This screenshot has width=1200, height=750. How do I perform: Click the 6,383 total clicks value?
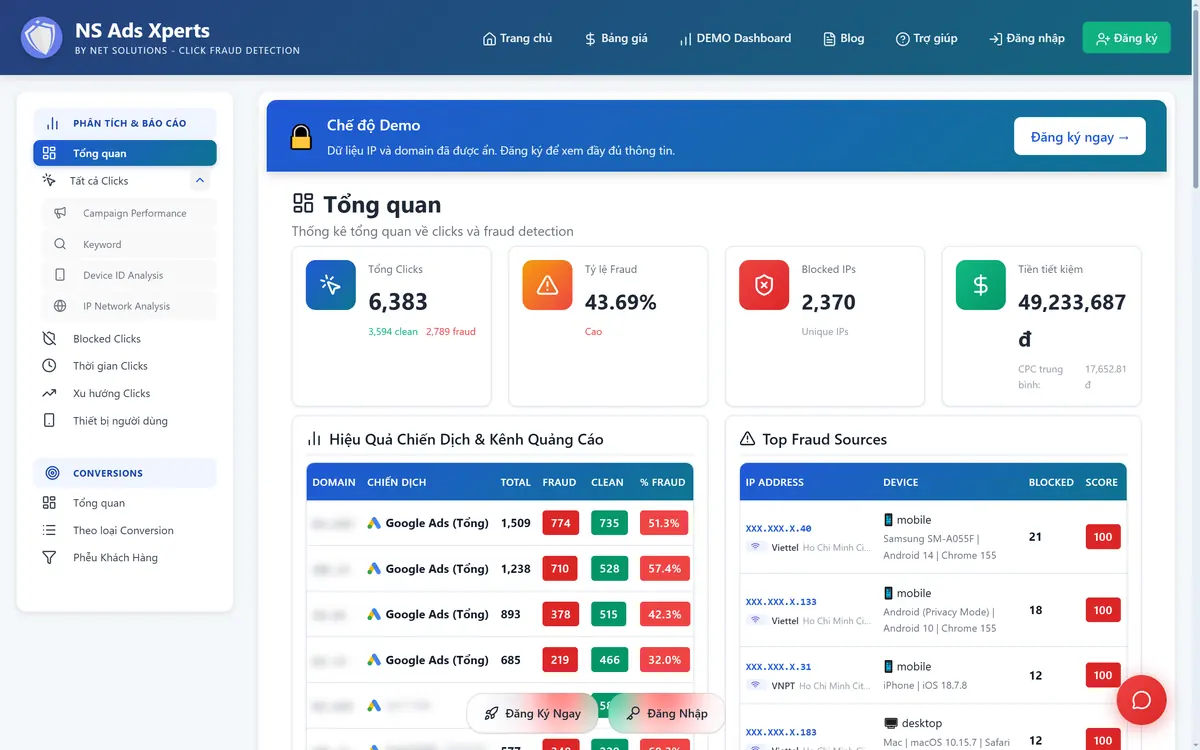point(398,302)
